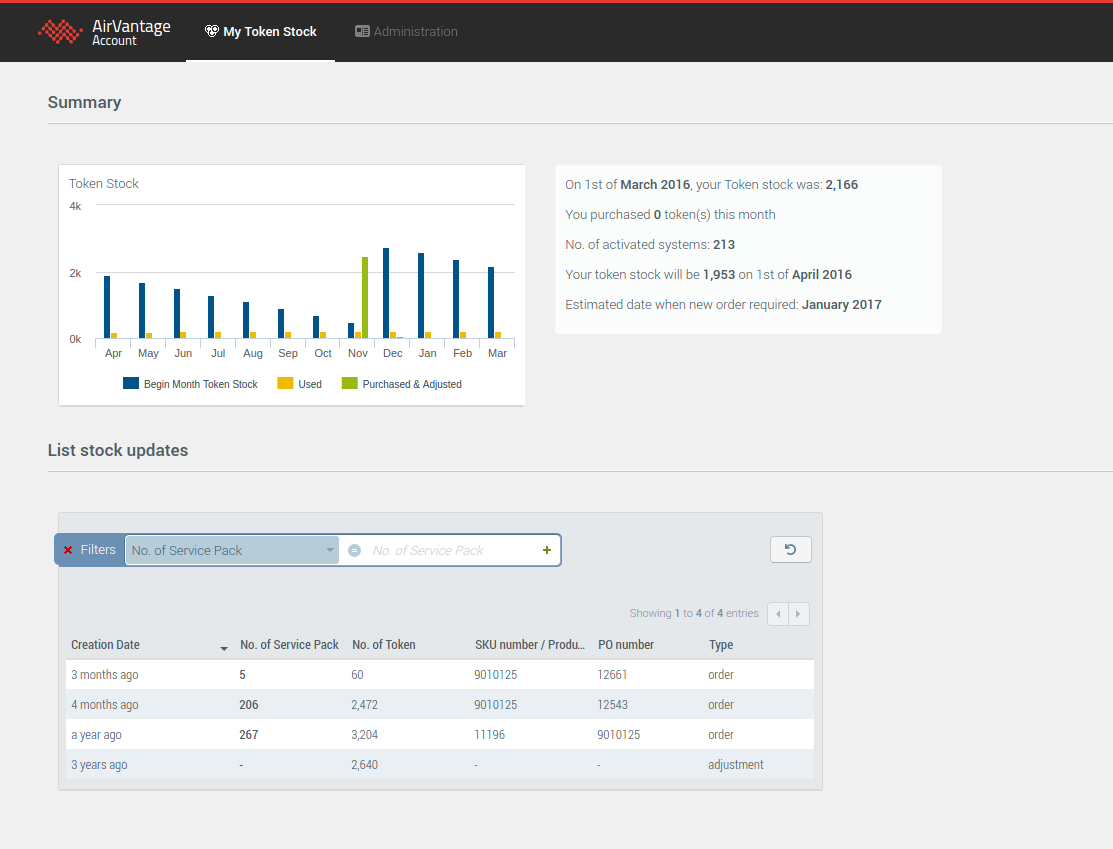1113x849 pixels.
Task: Go to previous page of entries
Action: point(778,614)
